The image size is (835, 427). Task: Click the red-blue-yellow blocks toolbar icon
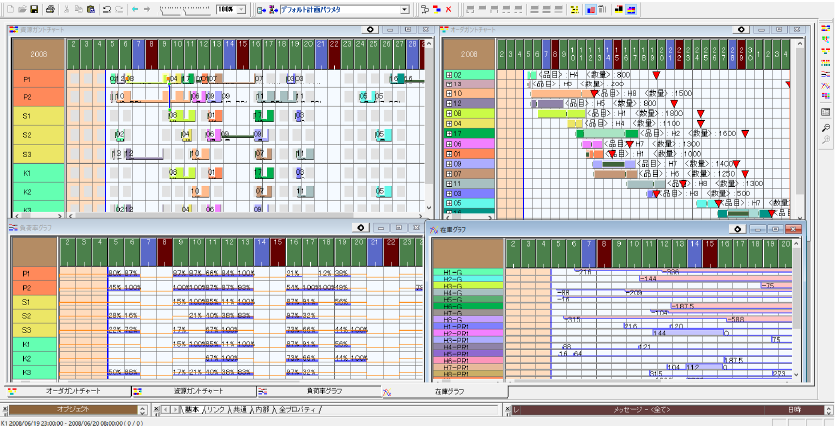(437, 10)
